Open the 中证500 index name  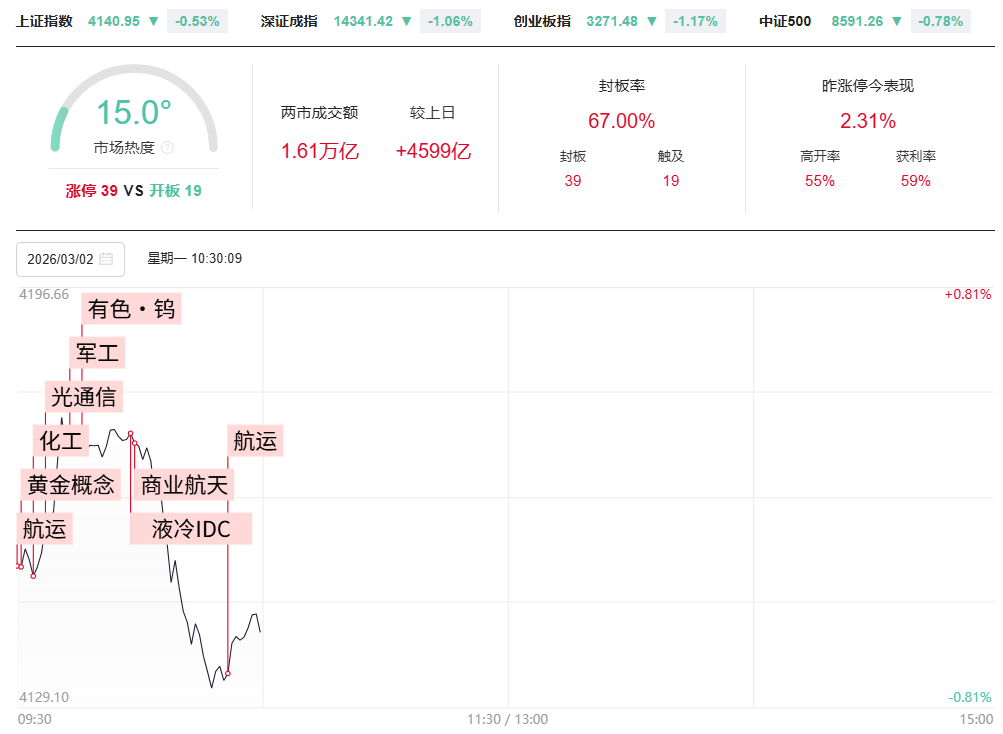click(x=785, y=21)
